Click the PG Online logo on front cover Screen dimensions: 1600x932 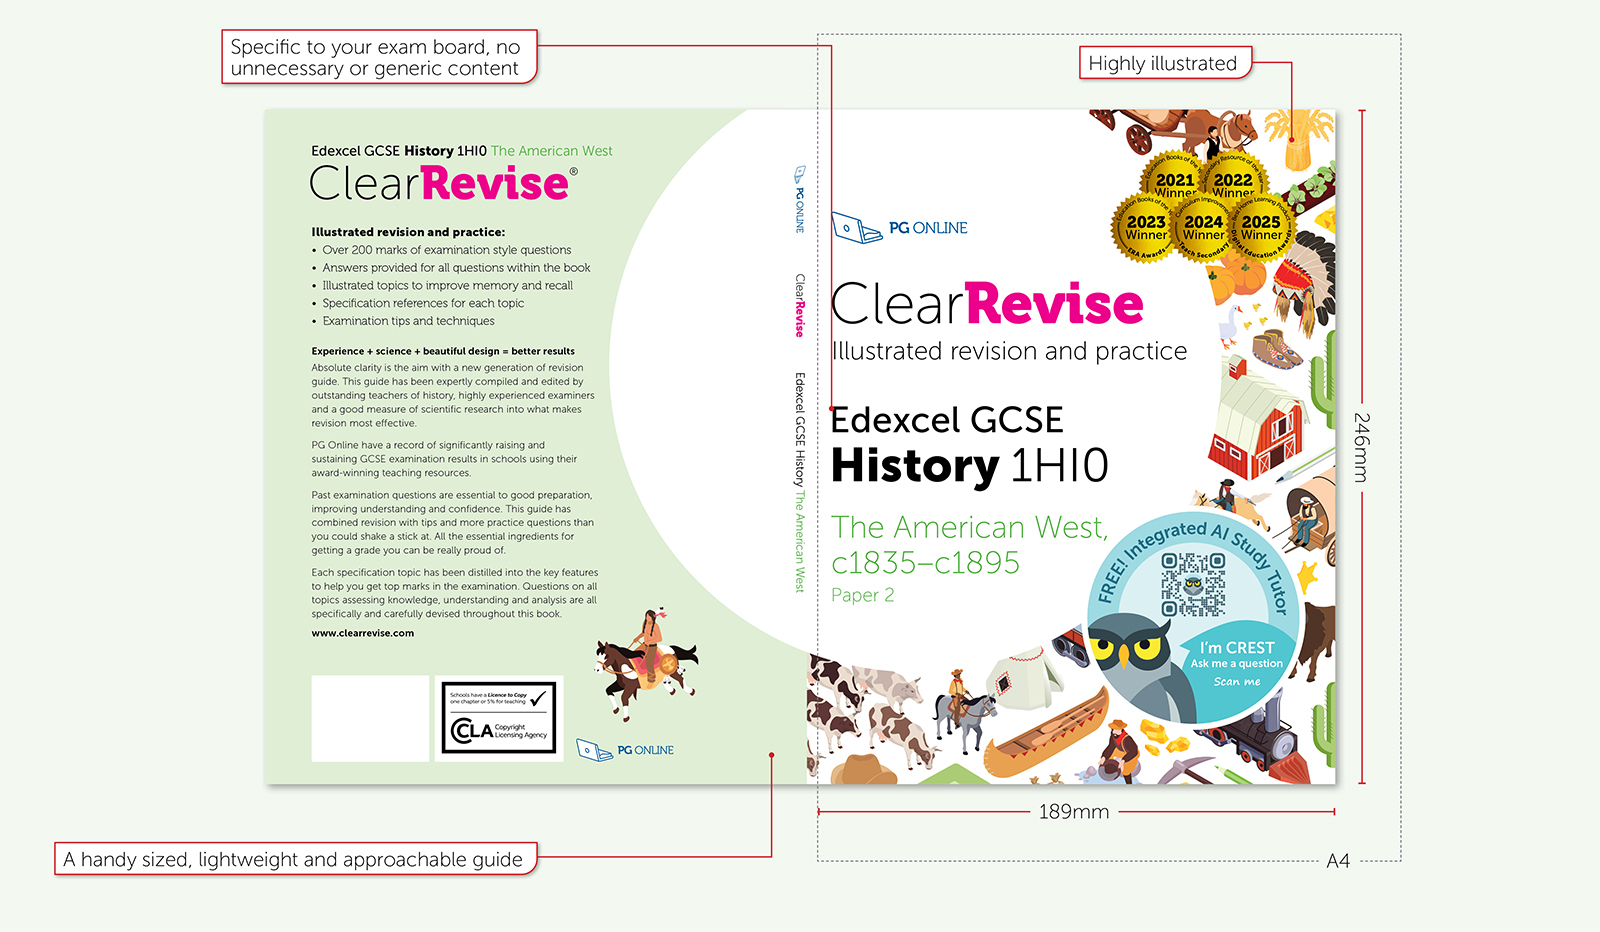point(900,227)
